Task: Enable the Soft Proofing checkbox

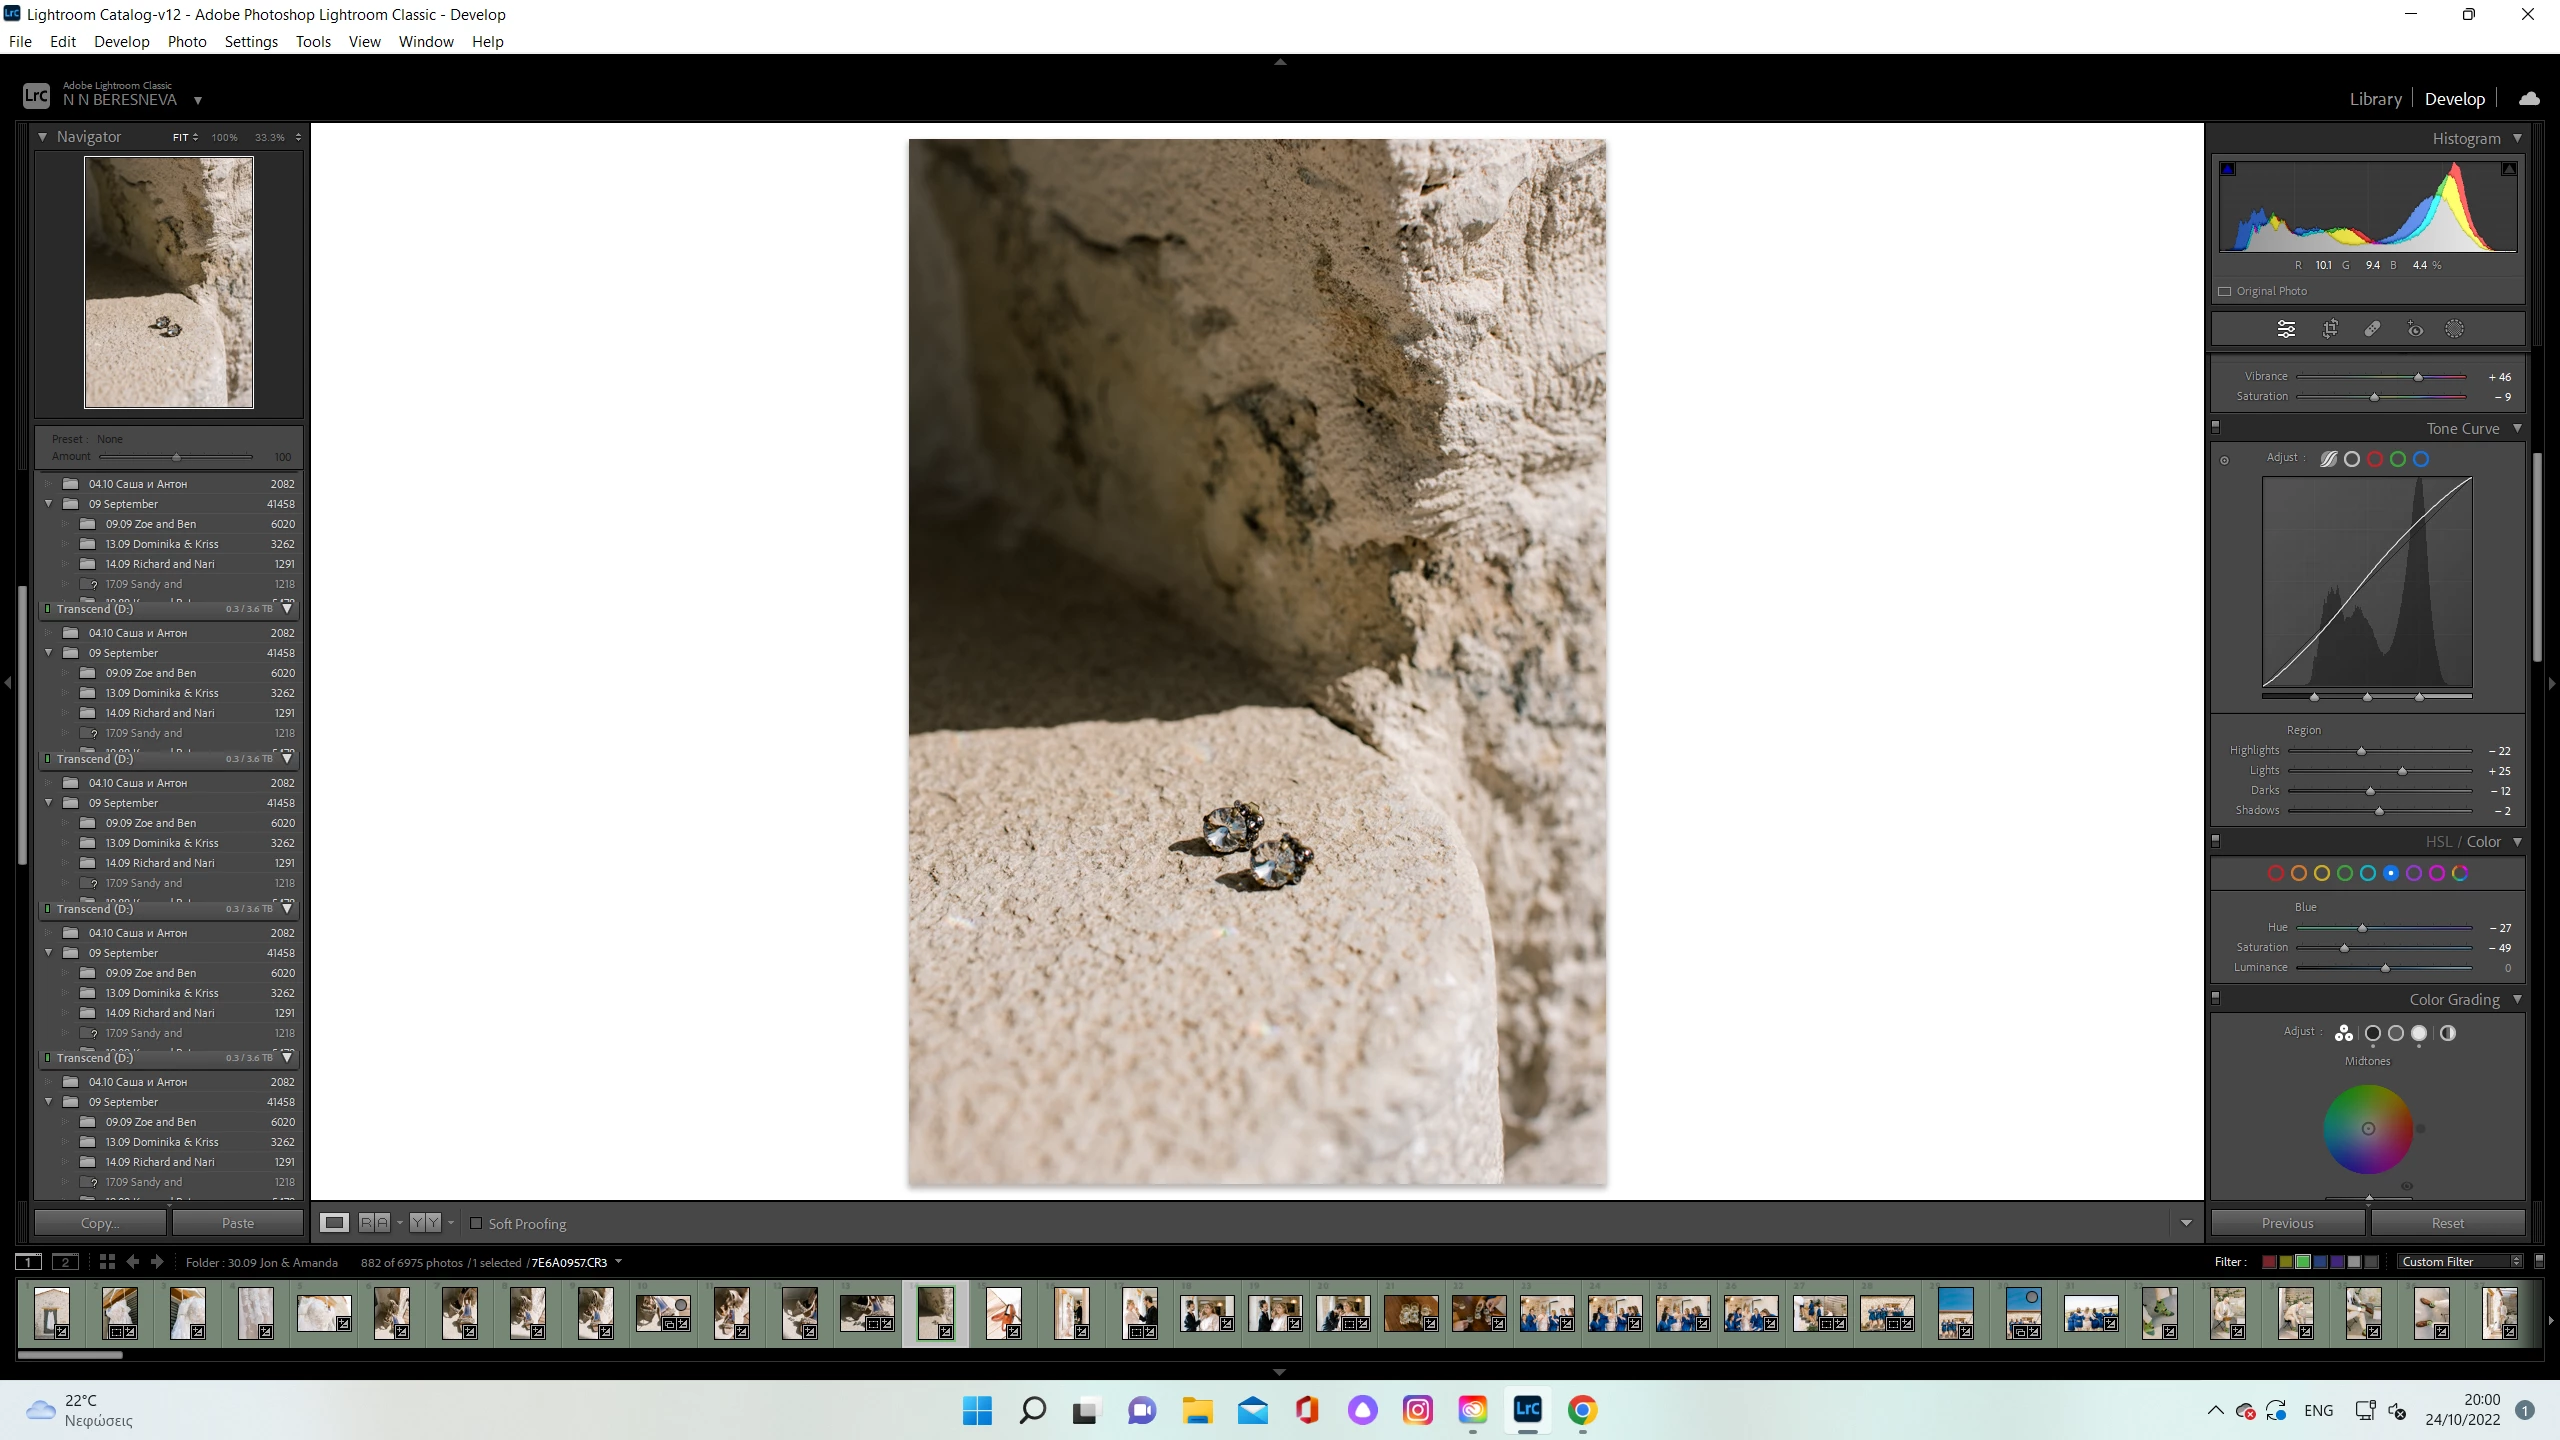Action: [x=476, y=1223]
